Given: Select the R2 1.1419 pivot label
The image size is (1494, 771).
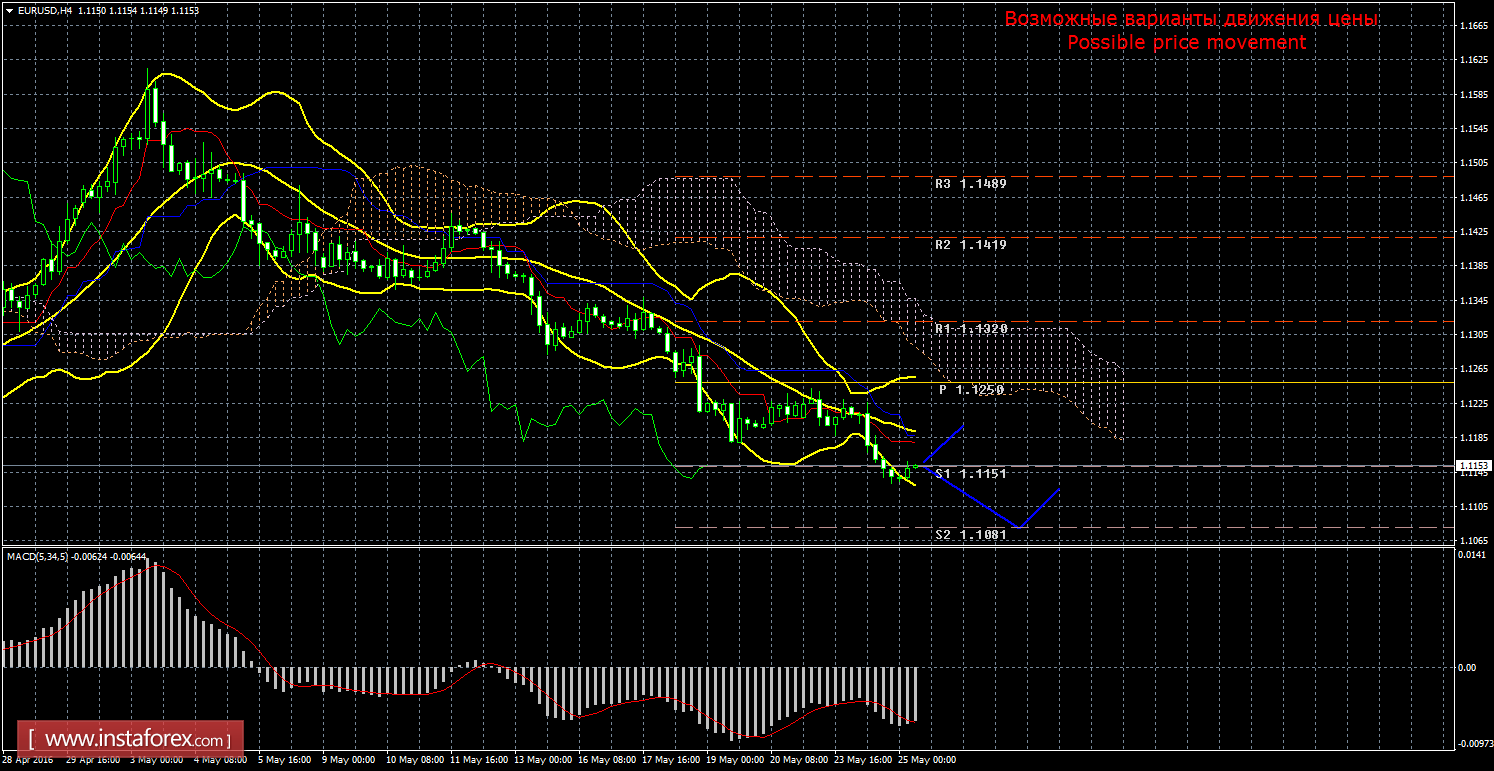Looking at the screenshot, I should [x=970, y=244].
